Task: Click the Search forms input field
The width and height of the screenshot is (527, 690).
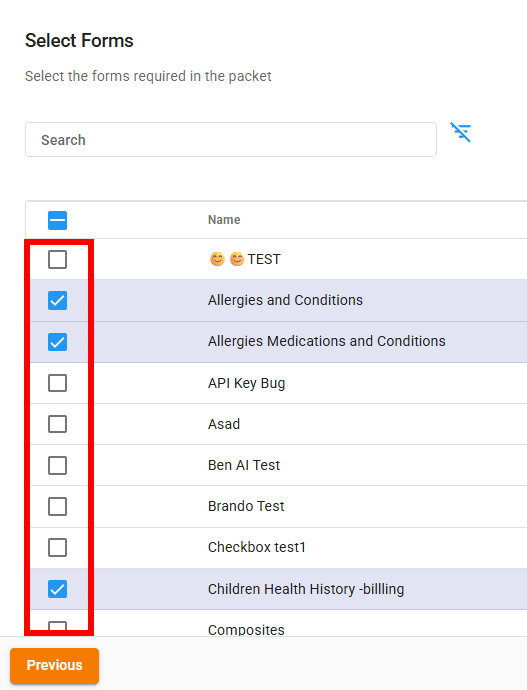Action: (x=231, y=139)
